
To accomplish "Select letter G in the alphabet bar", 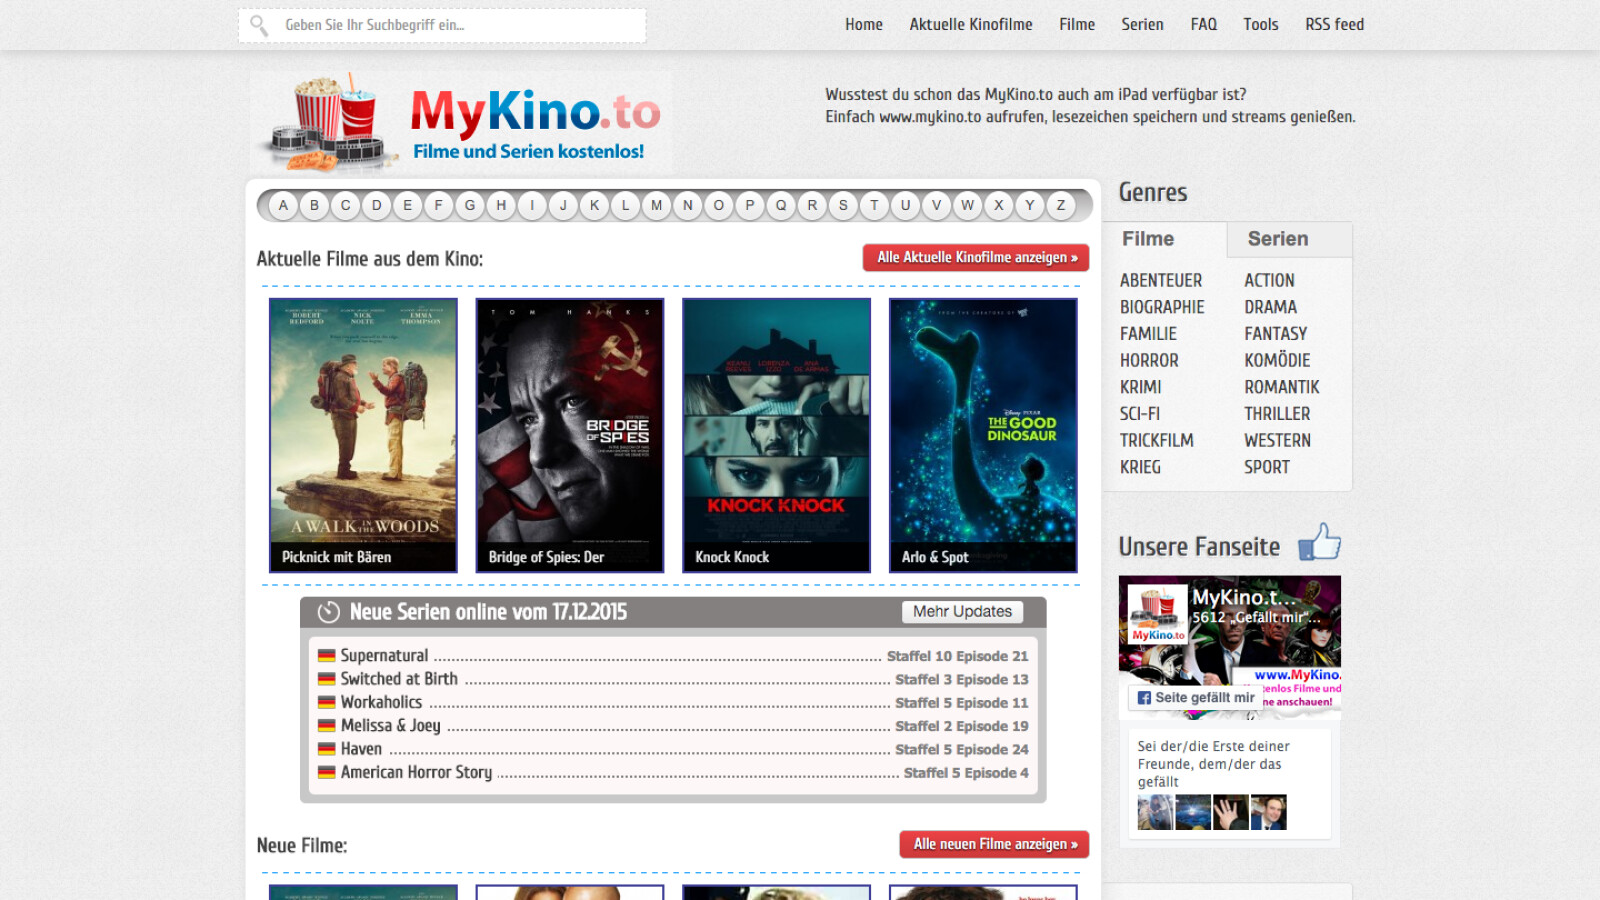I will 470,205.
